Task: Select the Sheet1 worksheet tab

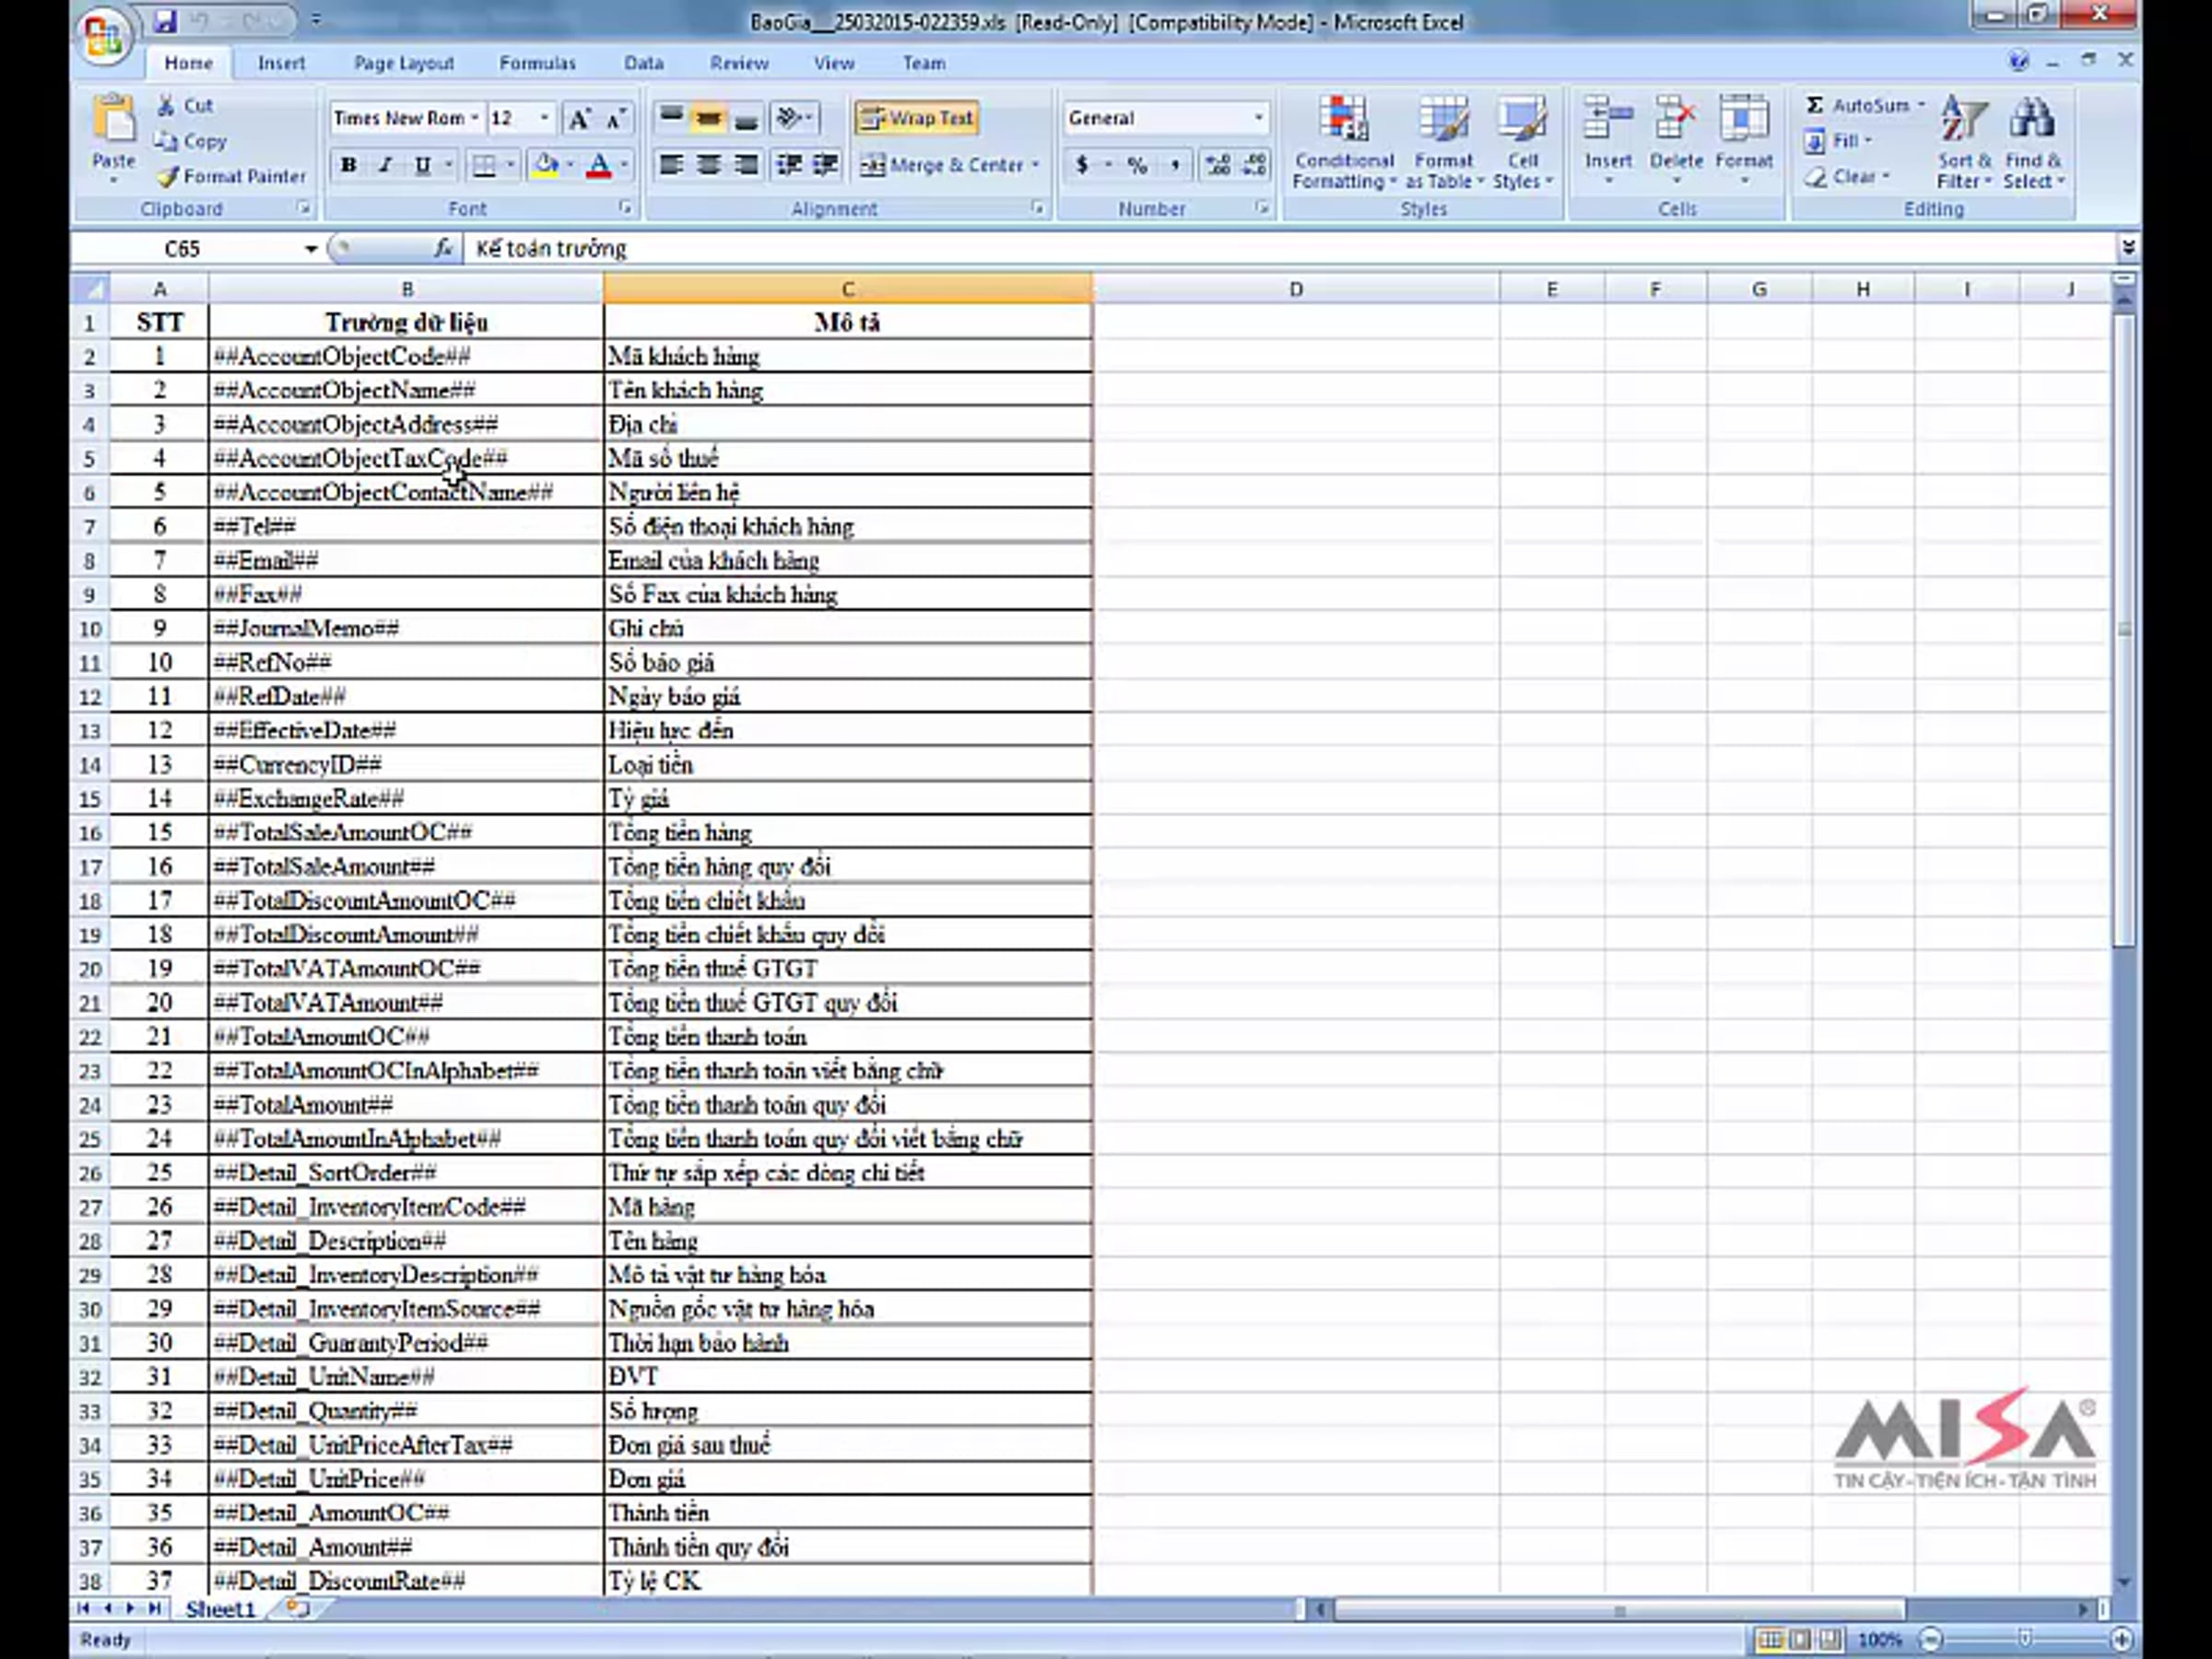Action: pyautogui.click(x=220, y=1609)
